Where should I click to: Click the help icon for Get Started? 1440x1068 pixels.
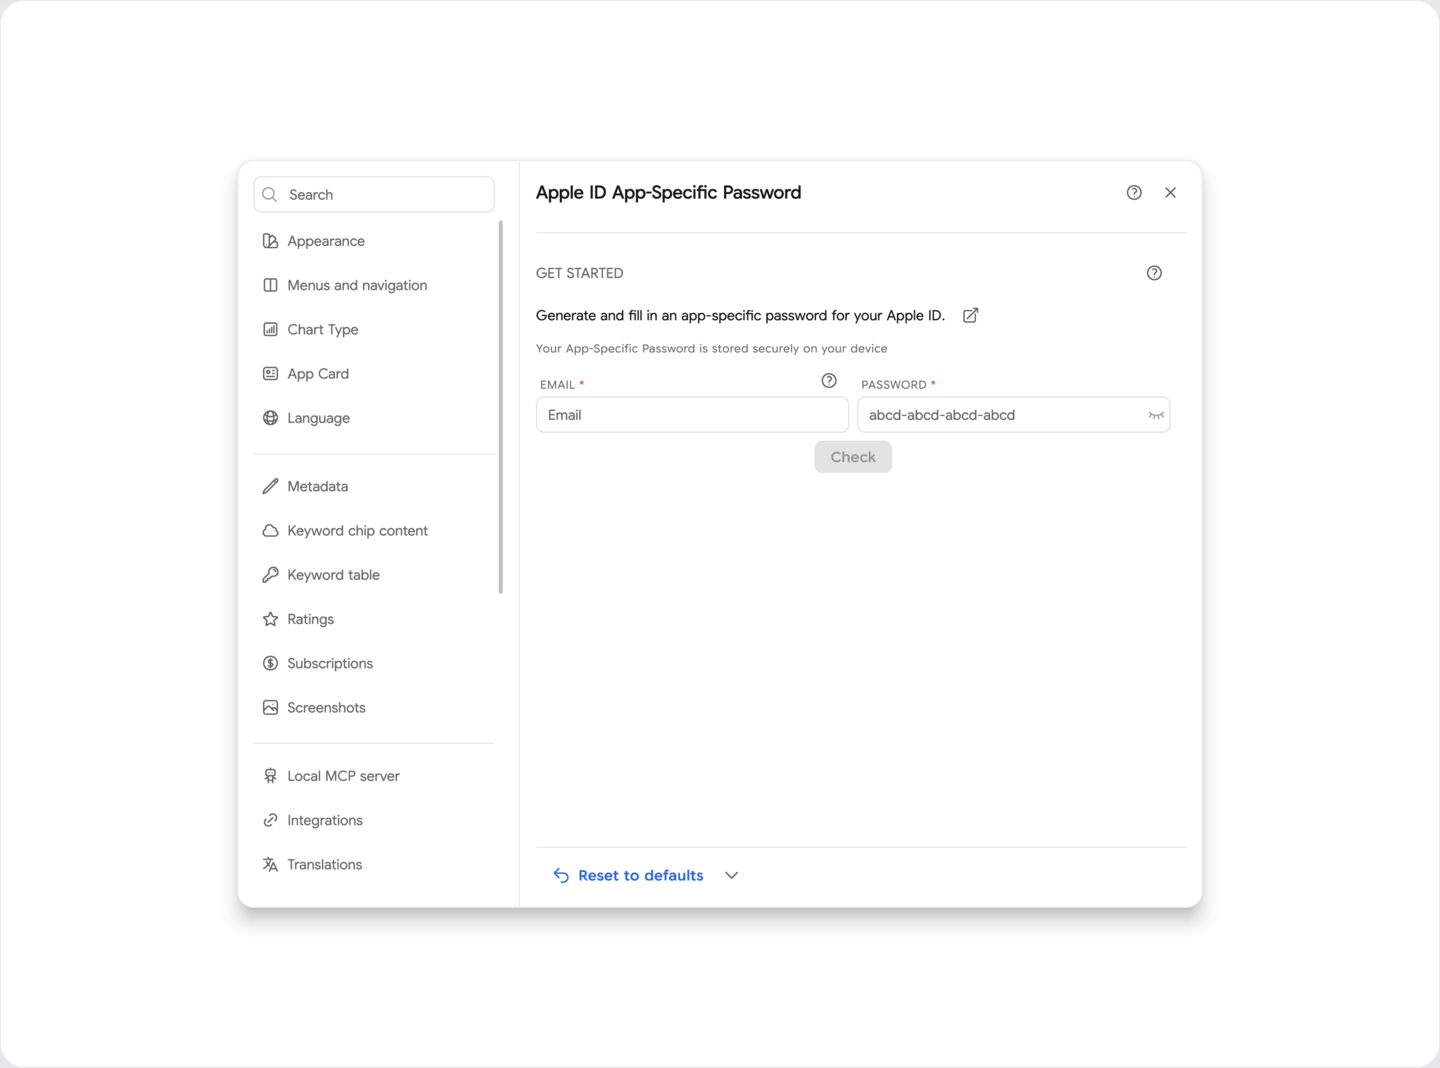click(x=1154, y=273)
